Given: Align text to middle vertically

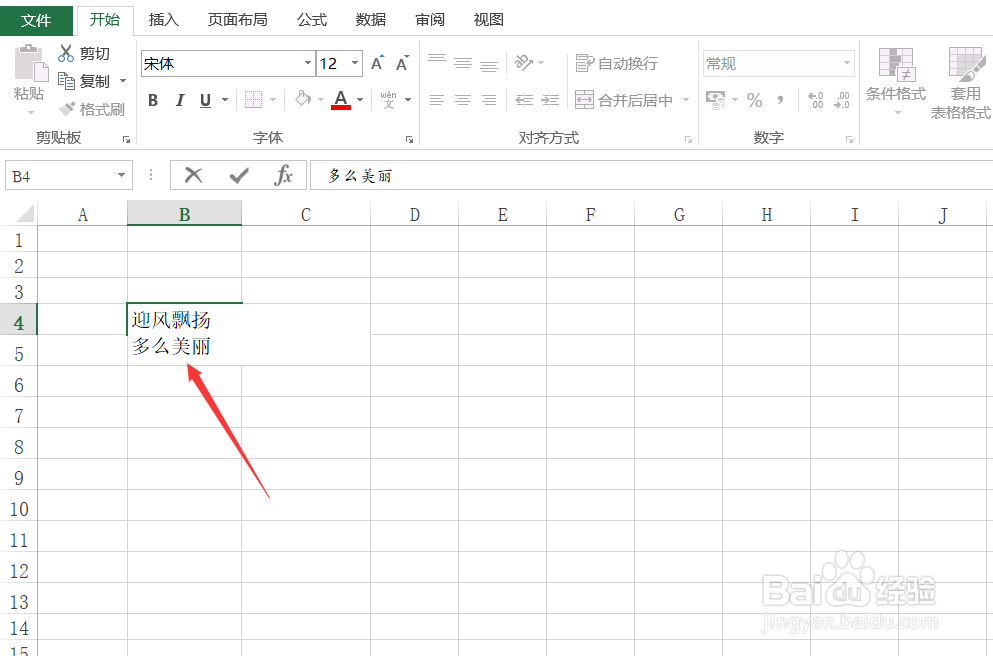Looking at the screenshot, I should click(x=463, y=63).
